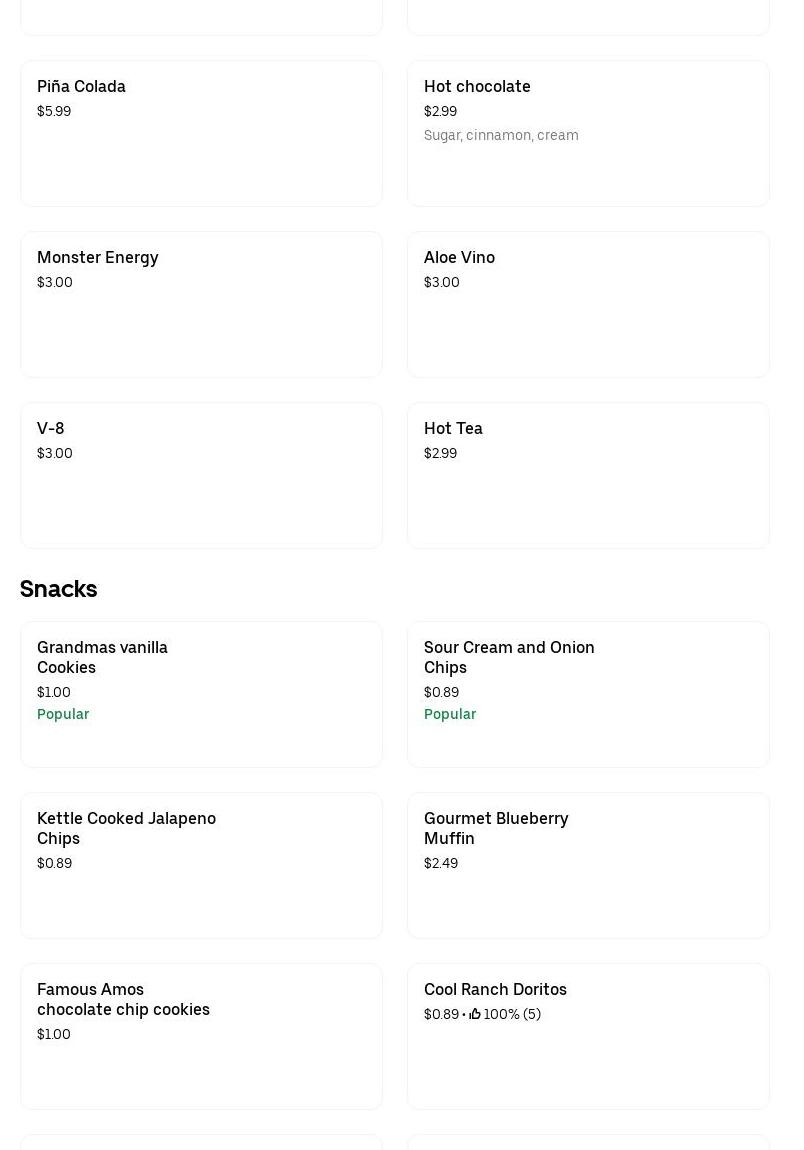The width and height of the screenshot is (804, 1150).
Task: Click the Hot chocolate description text
Action: (x=501, y=135)
